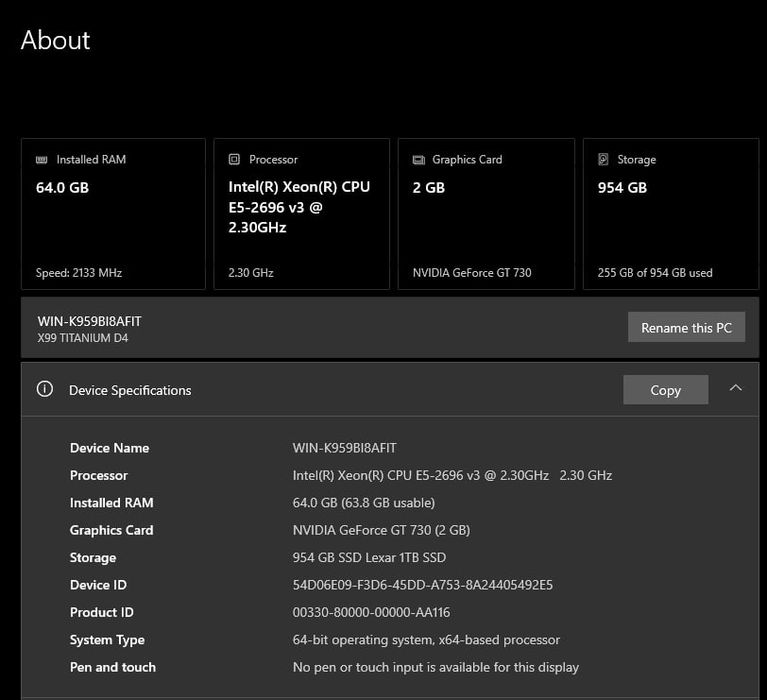Screen dimensions: 767x700
Task: Click the Lexar 1TB SSD storage value
Action: (369, 557)
